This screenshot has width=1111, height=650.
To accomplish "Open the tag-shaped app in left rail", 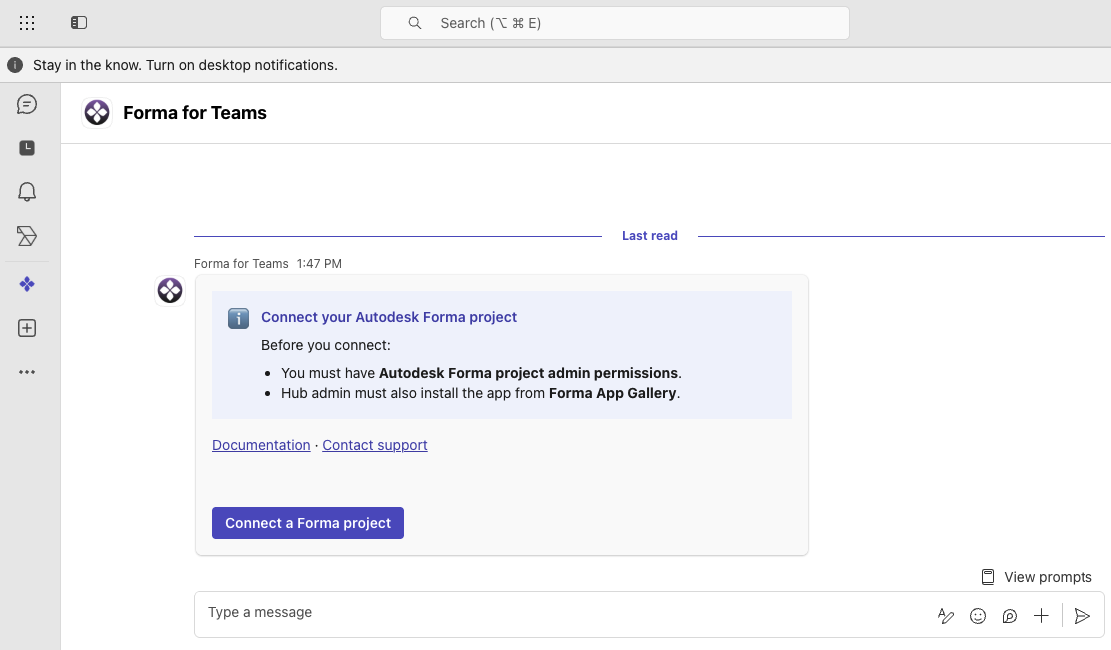I will click(x=27, y=236).
